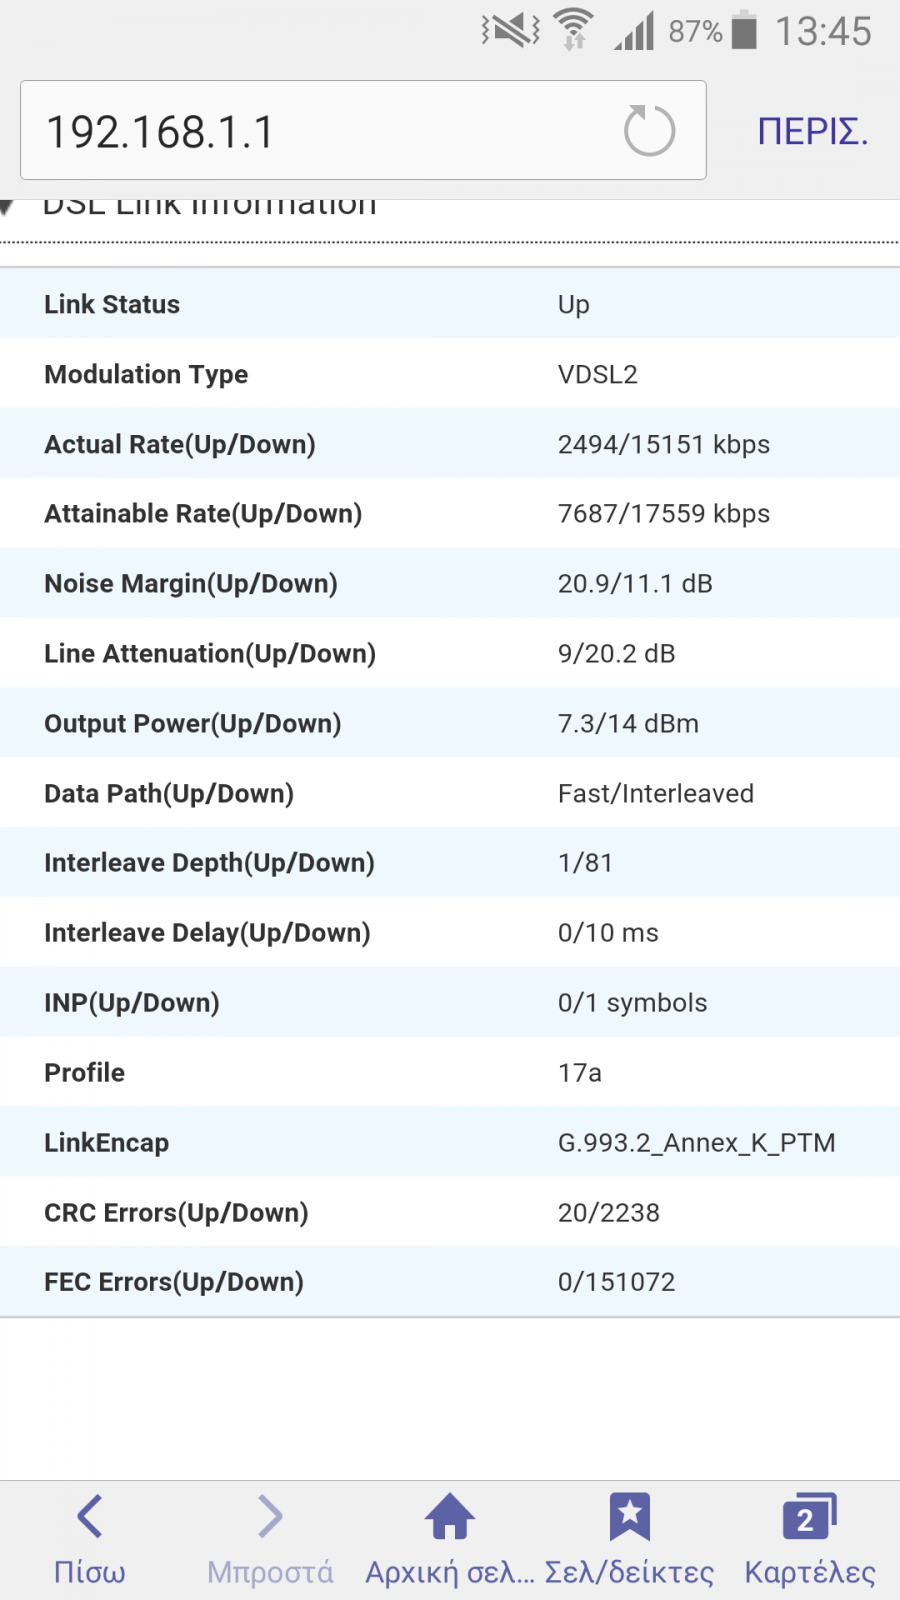Viewport: 900px width, 1600px height.
Task: Open the Καρτέλες tabs icon
Action: coord(810,1516)
